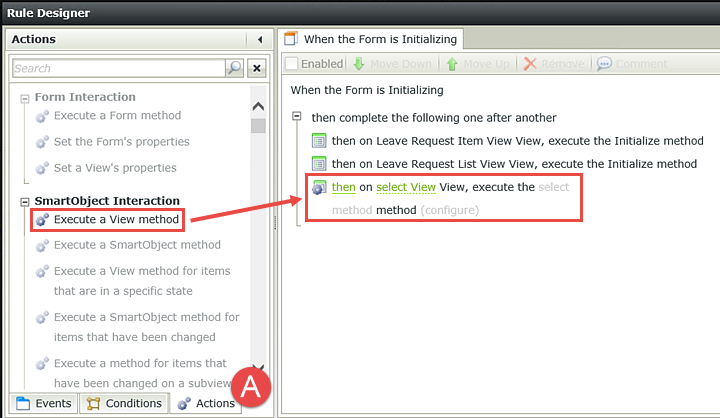Click the Conditions tab icon
The height and width of the screenshot is (418, 720).
(93, 403)
